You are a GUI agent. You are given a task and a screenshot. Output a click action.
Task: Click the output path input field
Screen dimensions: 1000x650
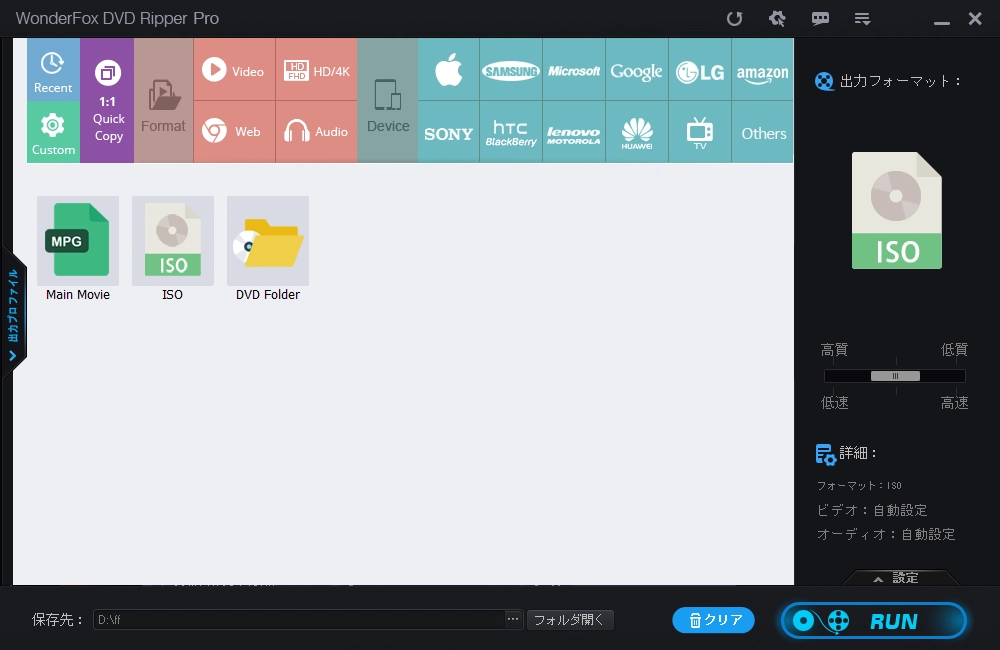coord(300,620)
